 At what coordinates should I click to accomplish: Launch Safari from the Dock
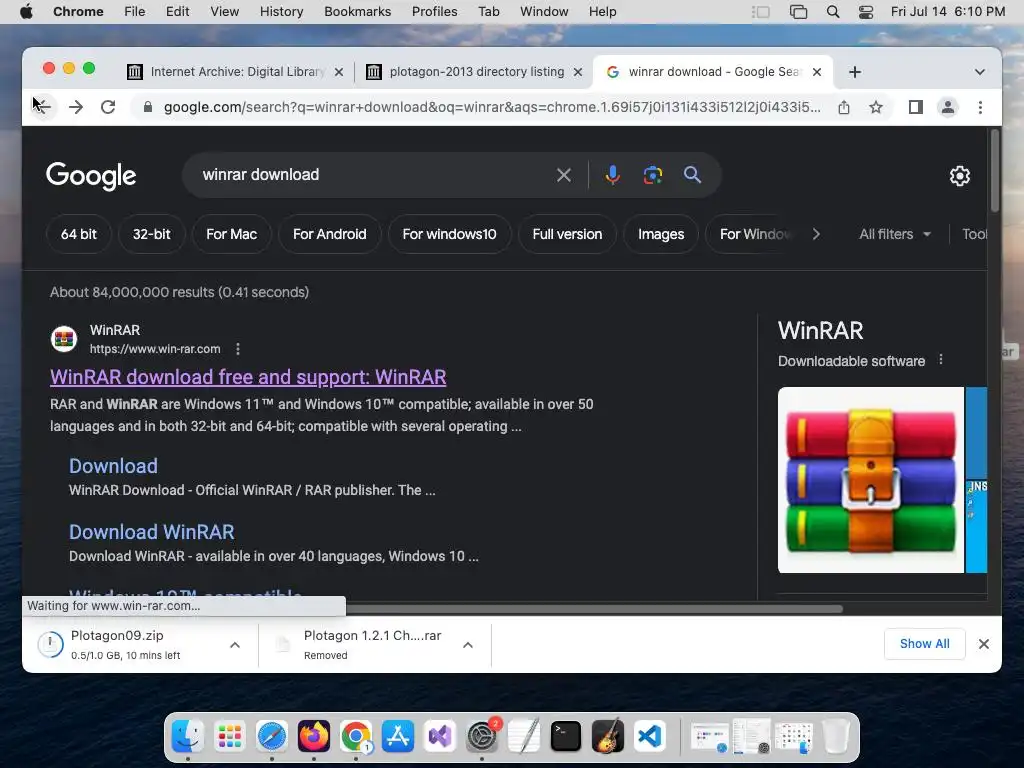272,736
